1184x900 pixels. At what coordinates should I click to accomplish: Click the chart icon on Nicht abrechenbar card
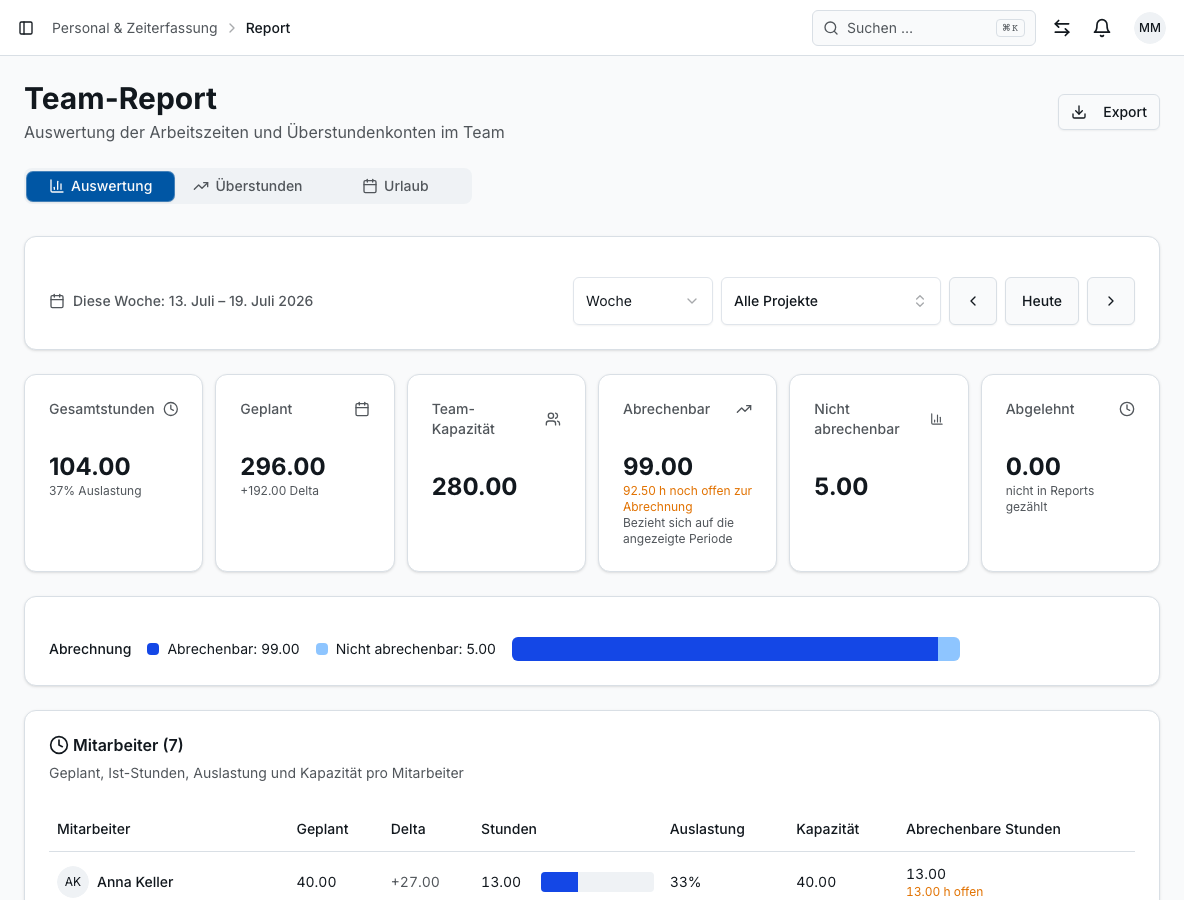936,419
